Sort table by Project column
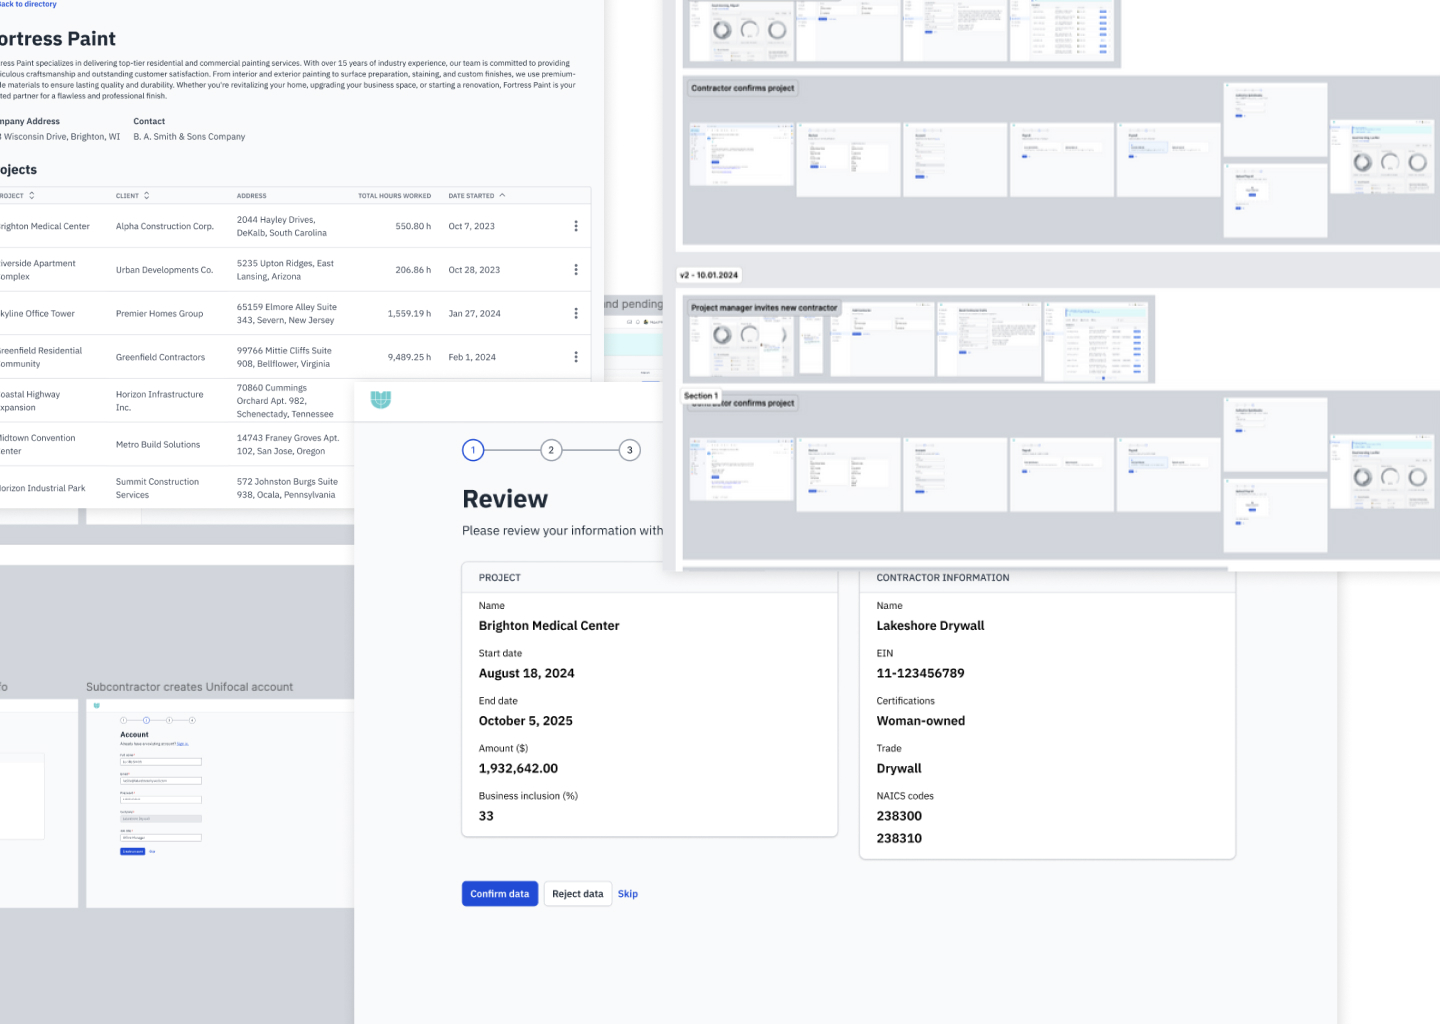 point(31,196)
